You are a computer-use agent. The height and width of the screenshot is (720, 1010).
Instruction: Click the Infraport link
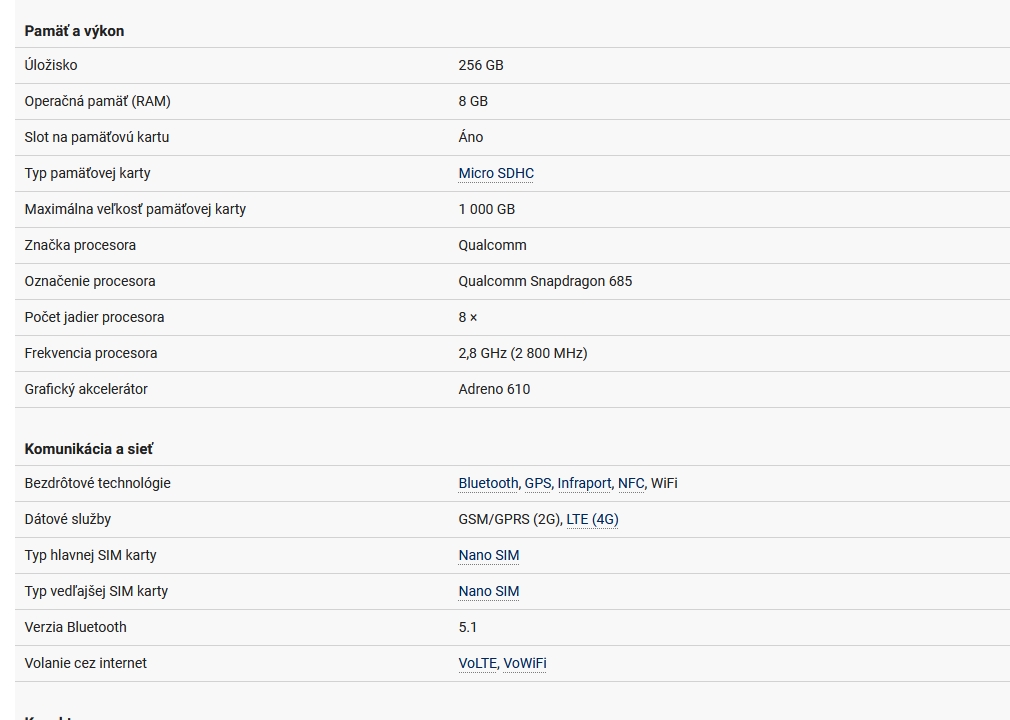tap(584, 483)
